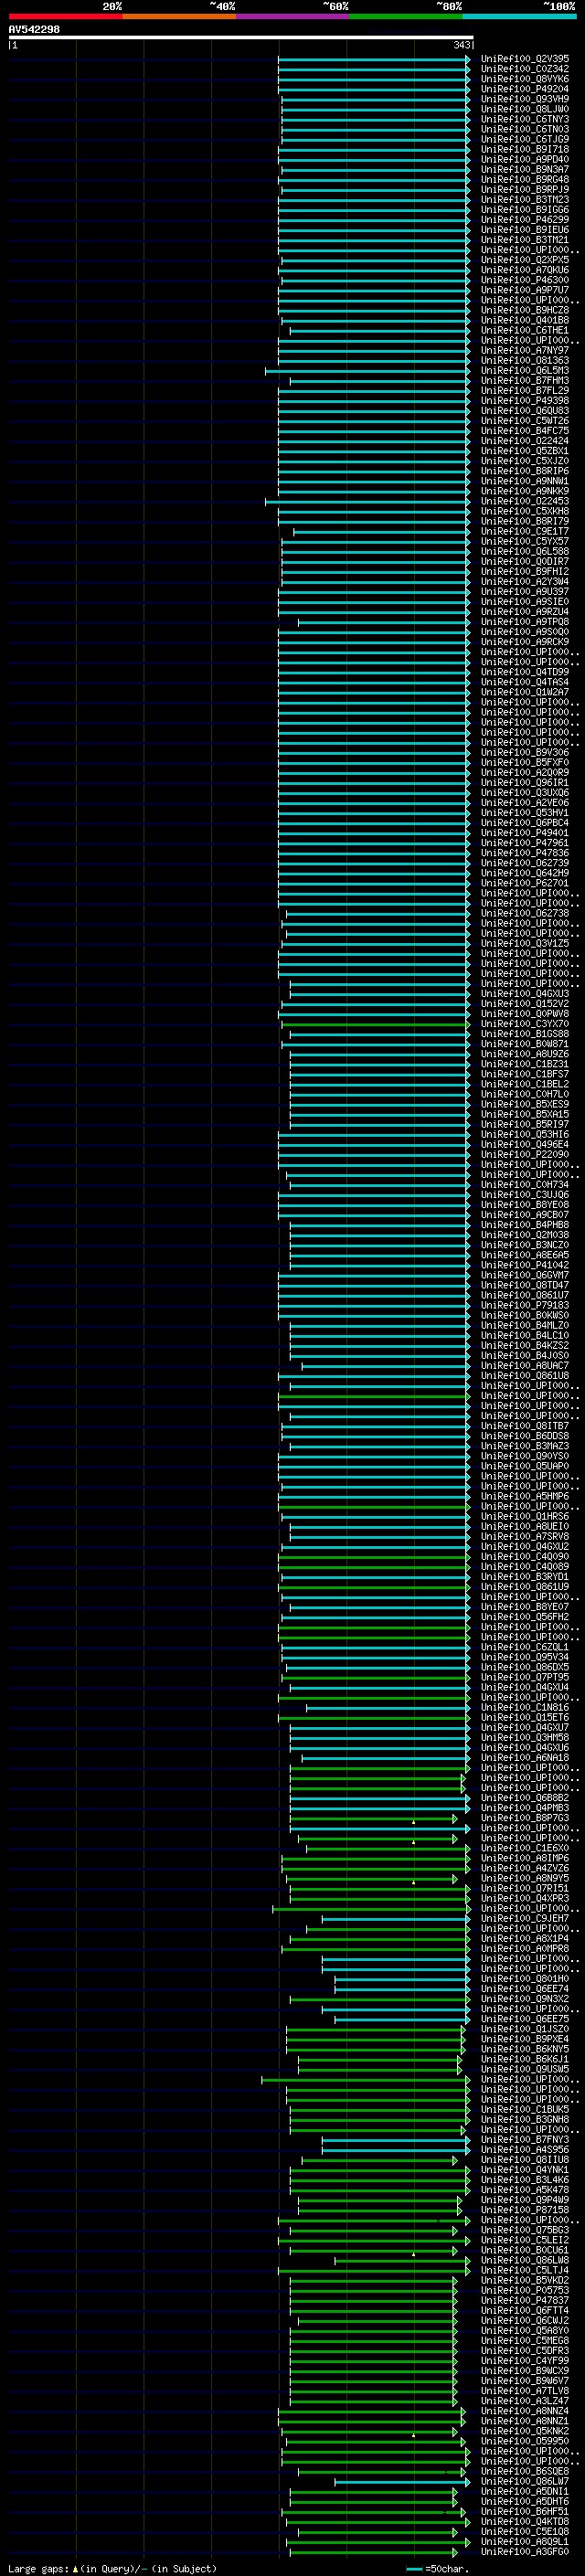The width and height of the screenshot is (585, 2576).
Task: Open hit UniRef100_C0Z342
Action: 525,69
